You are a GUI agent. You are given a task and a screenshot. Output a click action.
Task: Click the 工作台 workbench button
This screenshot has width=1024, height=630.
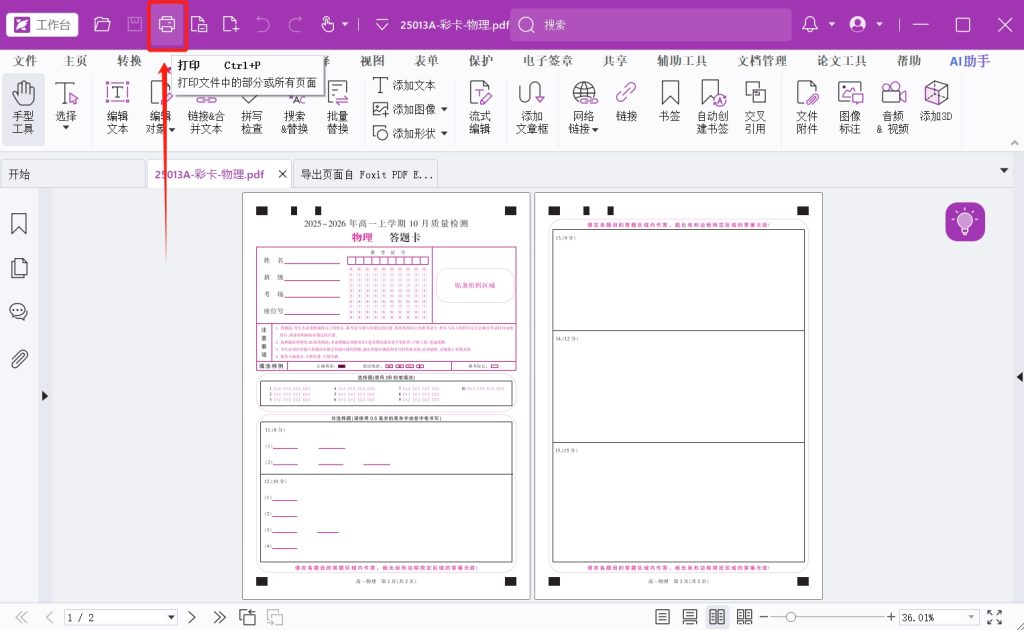pyautogui.click(x=42, y=24)
